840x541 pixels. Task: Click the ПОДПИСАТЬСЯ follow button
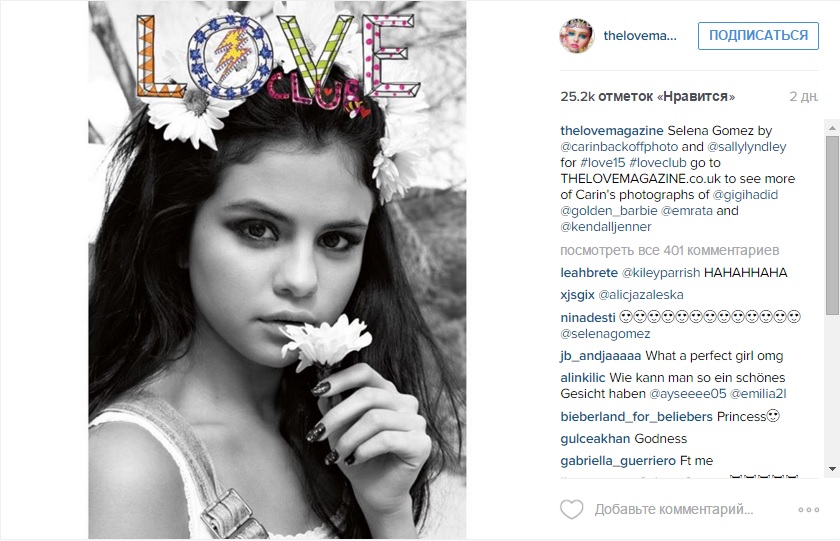click(758, 36)
